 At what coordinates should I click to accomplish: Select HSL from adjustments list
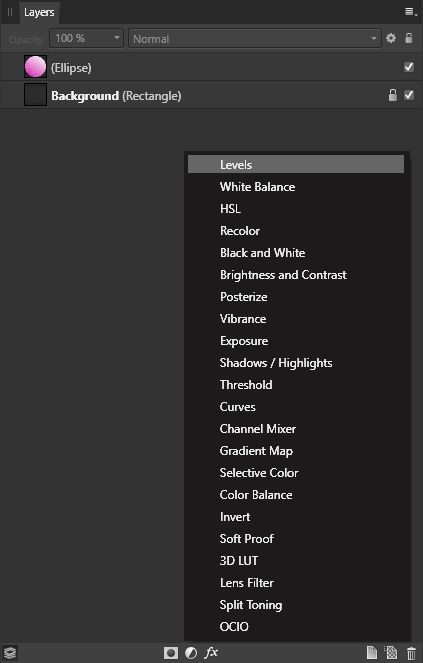tap(296, 208)
